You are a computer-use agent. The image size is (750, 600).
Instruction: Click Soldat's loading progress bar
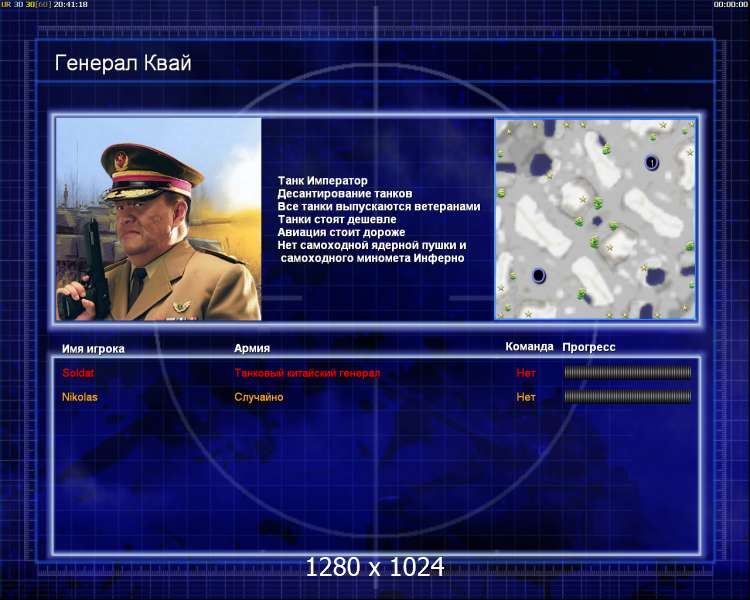(628, 372)
